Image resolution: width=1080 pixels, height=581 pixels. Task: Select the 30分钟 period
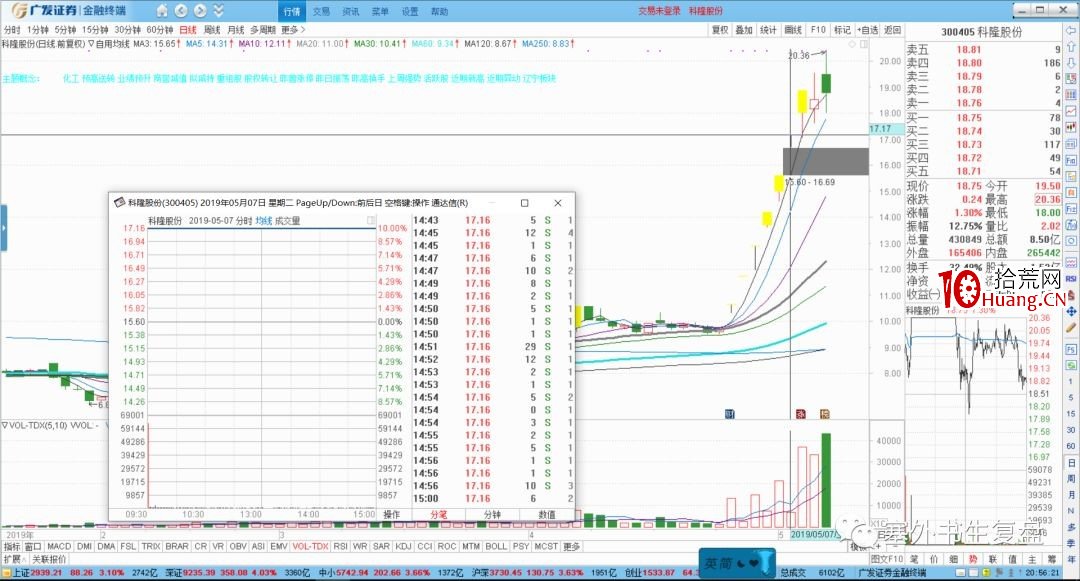coord(127,30)
